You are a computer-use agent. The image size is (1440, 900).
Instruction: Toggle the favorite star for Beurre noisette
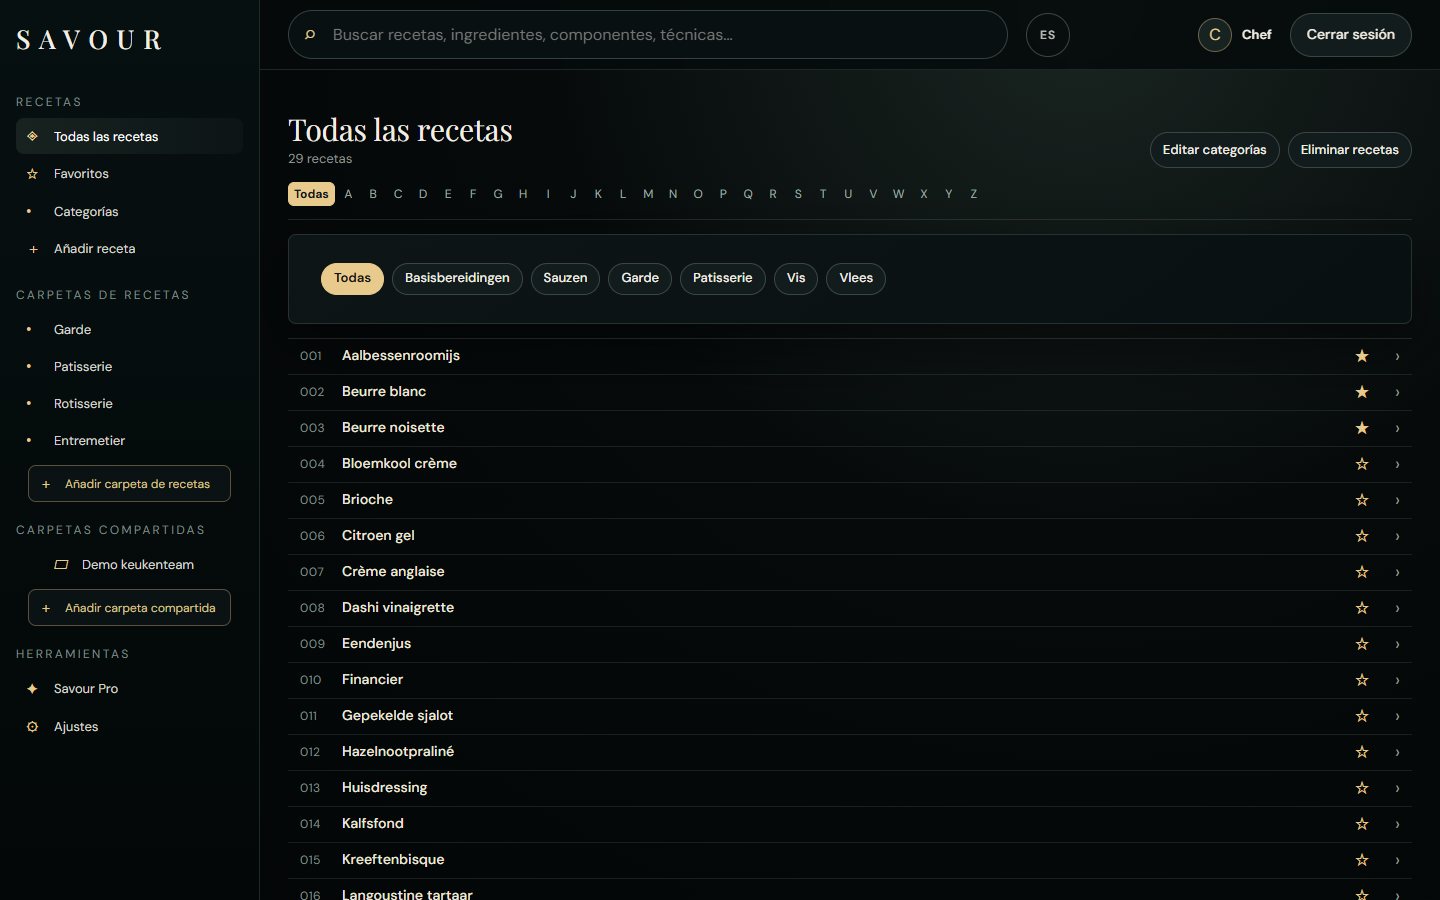tap(1362, 428)
